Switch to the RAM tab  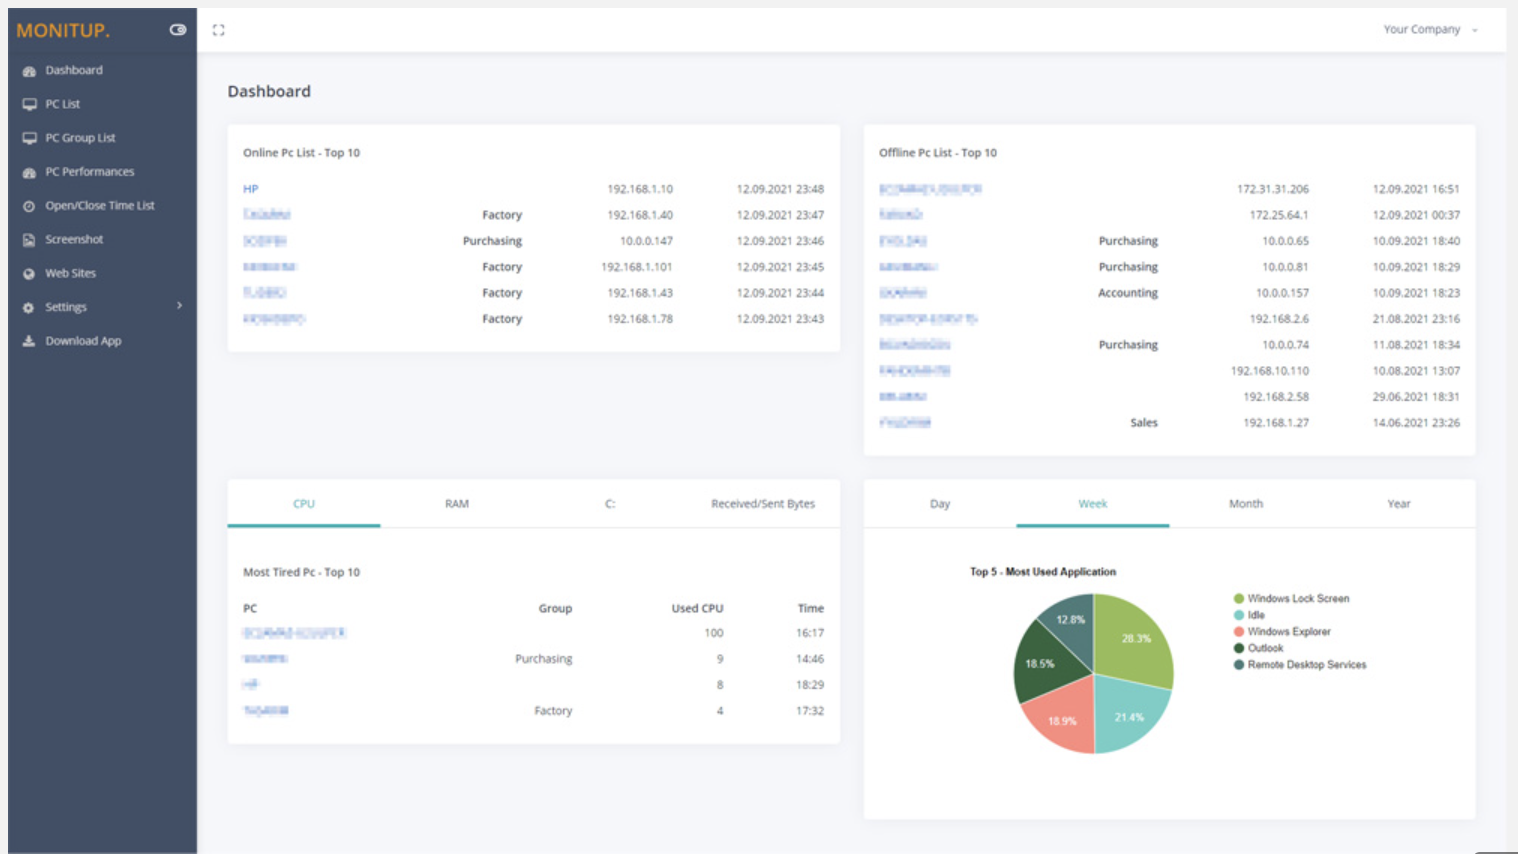457,503
